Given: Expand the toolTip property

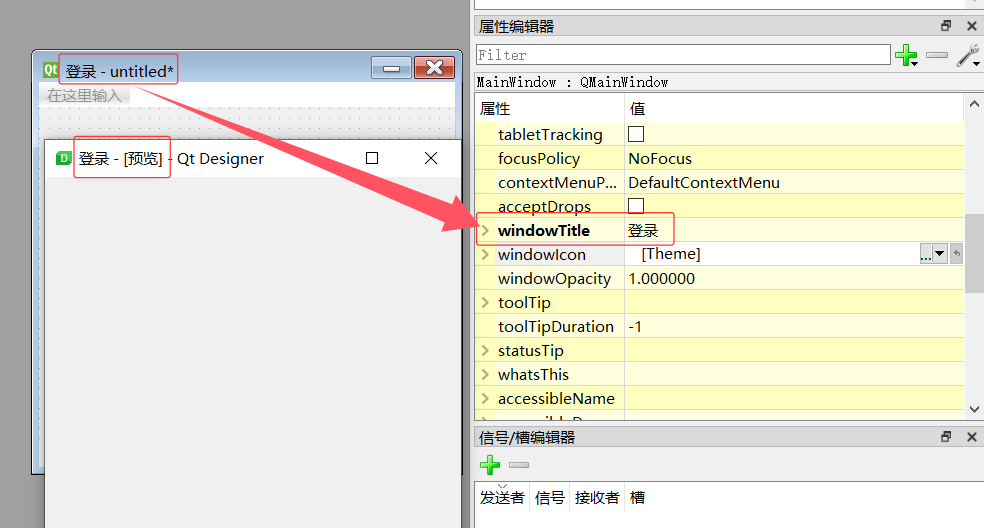Looking at the screenshot, I should coord(485,302).
